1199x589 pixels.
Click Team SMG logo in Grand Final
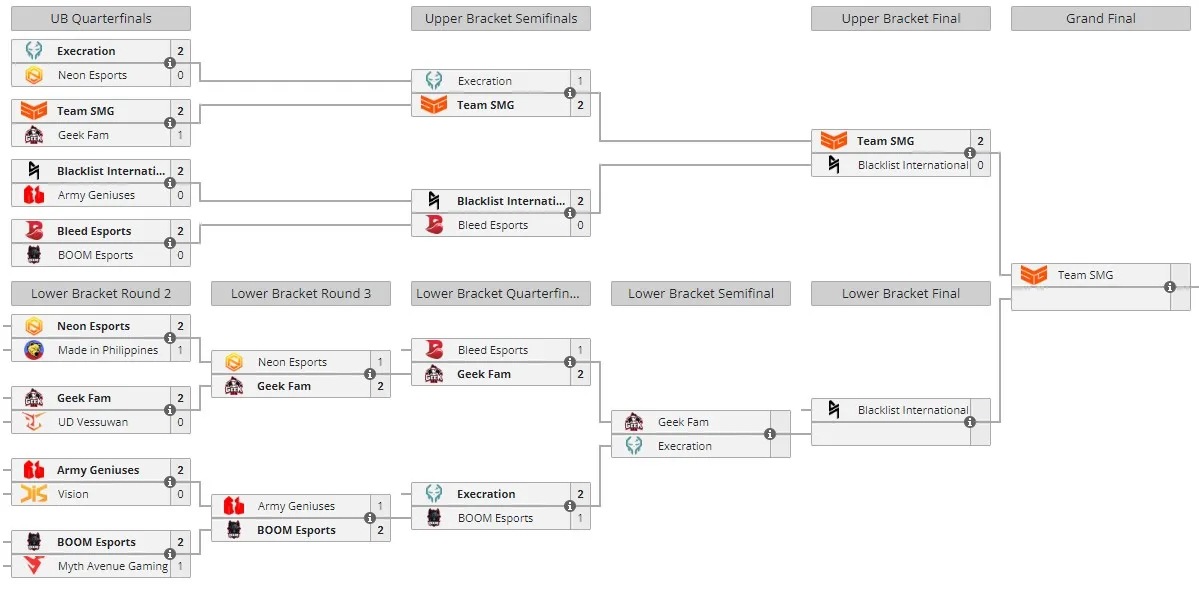[1034, 275]
